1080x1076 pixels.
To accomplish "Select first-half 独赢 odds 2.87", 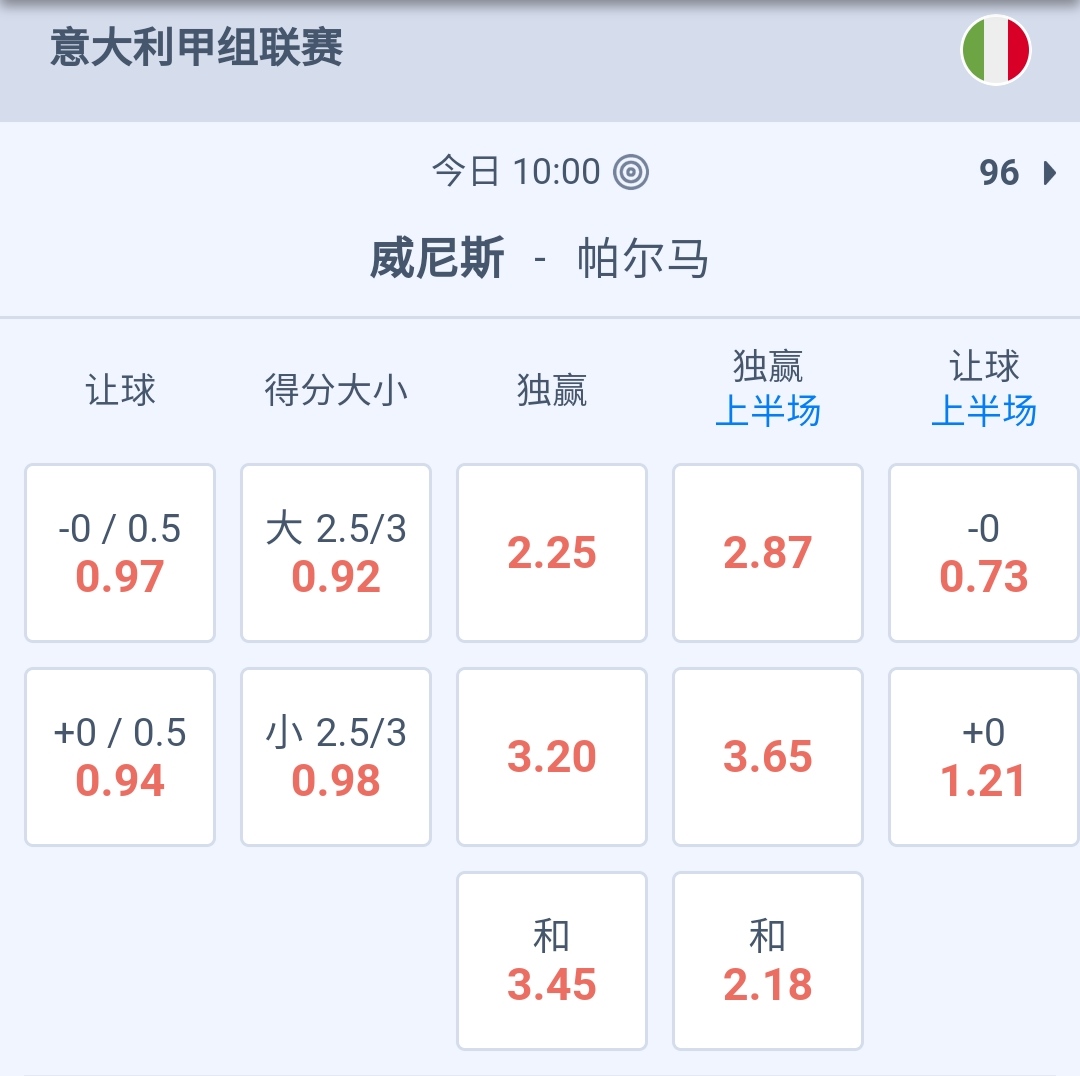I will point(768,553).
